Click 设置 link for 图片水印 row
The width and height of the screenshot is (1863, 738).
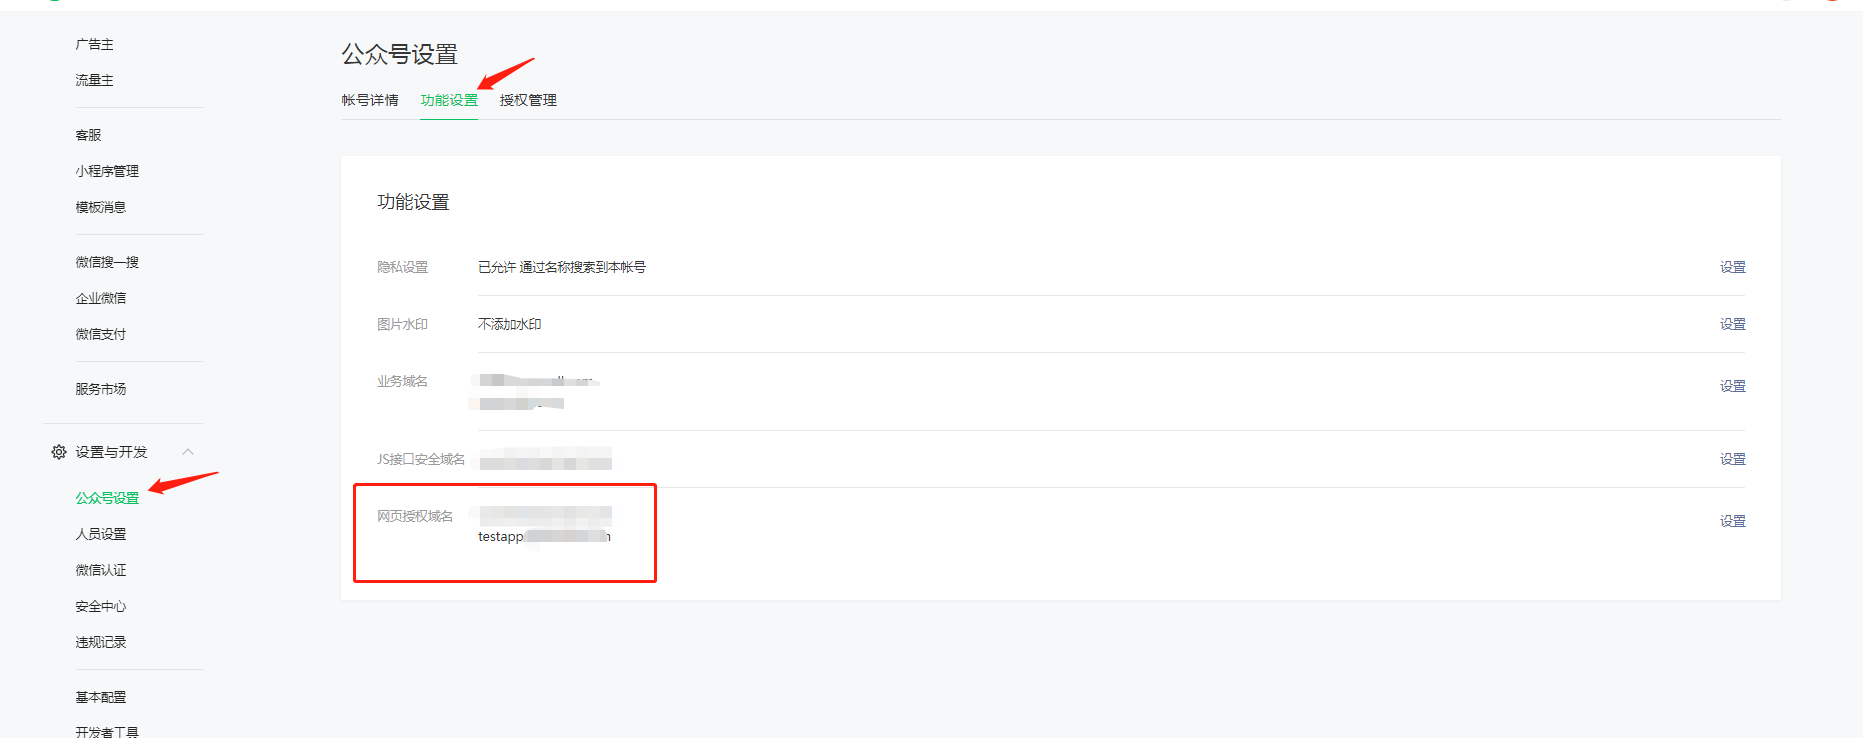coord(1733,324)
